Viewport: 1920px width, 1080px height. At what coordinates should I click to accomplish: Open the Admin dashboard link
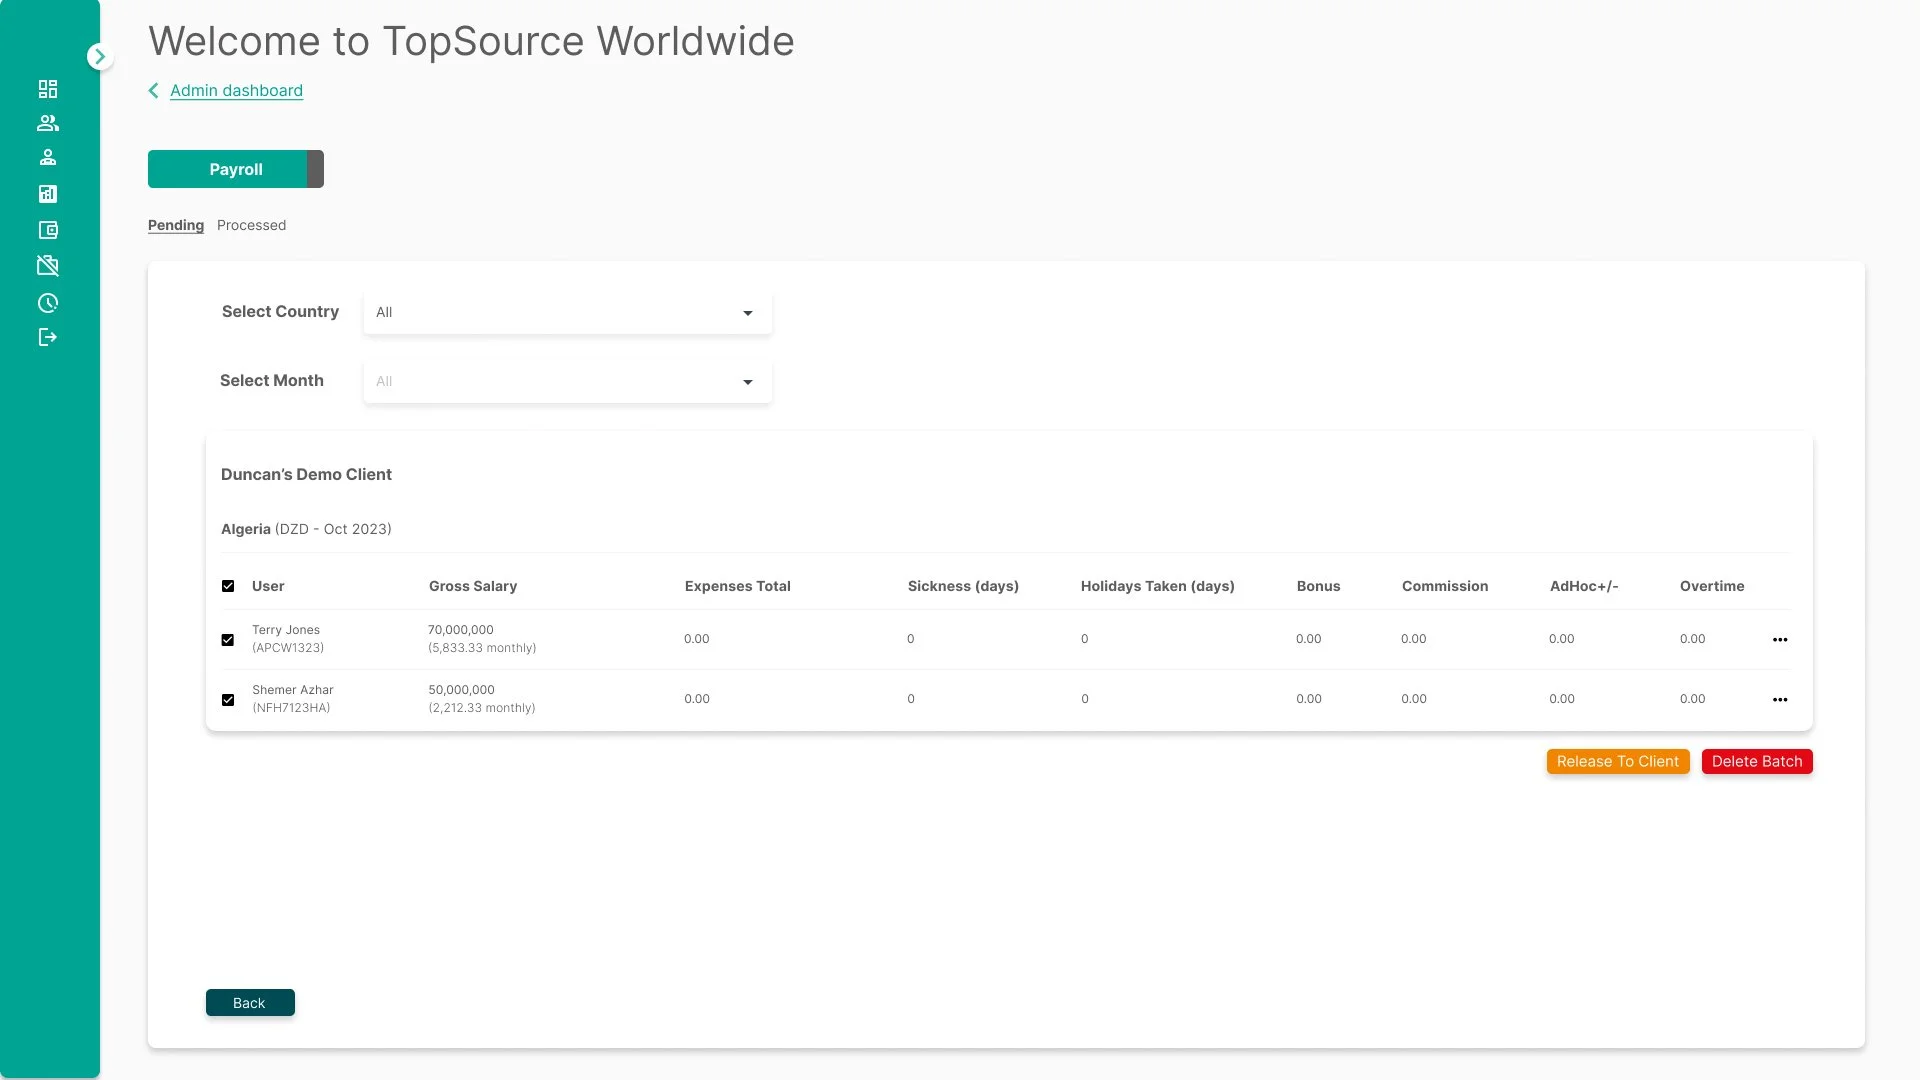236,91
